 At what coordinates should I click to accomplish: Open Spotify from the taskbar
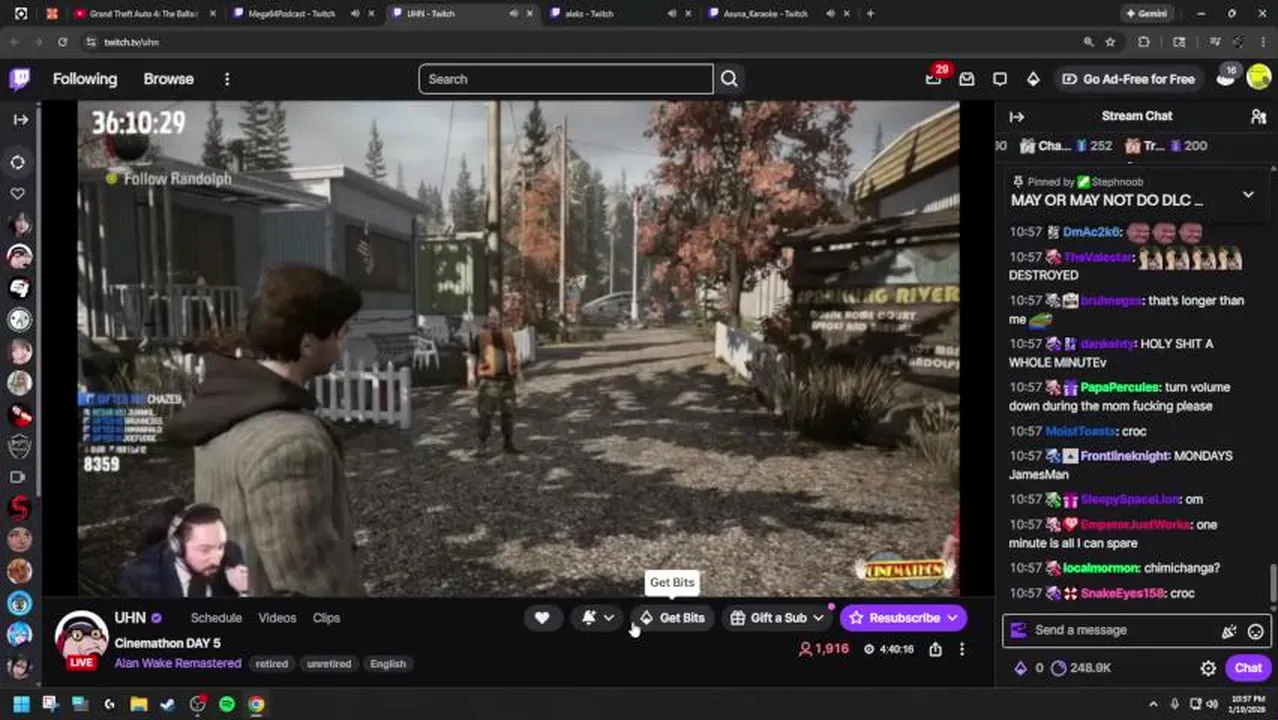tap(227, 704)
